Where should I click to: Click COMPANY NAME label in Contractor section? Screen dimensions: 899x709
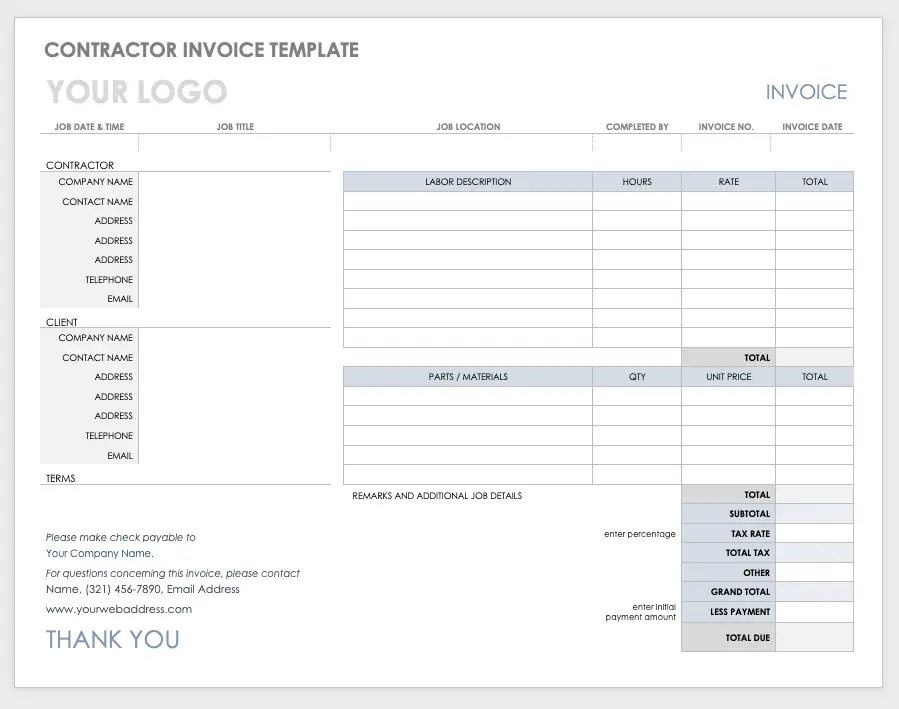[96, 182]
